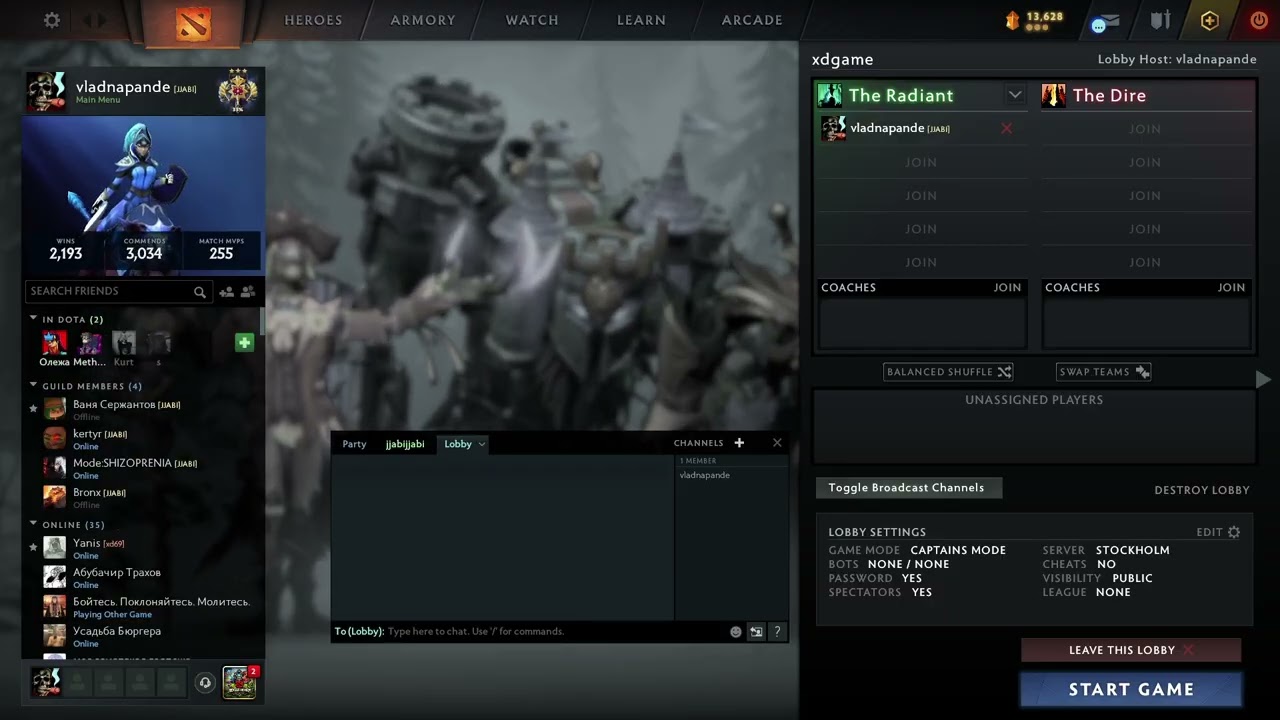Click Destroy Lobby
The width and height of the screenshot is (1280, 720).
1202,490
